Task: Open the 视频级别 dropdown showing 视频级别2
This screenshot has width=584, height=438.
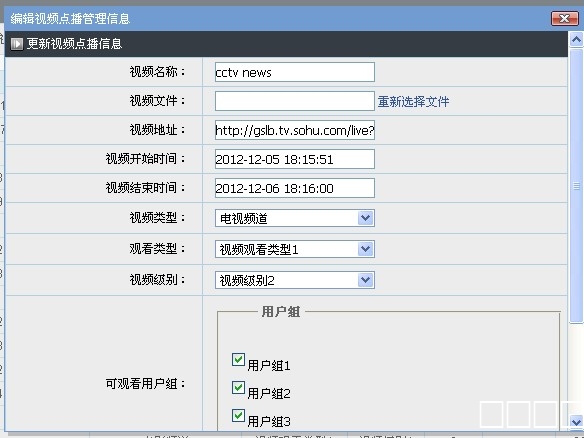Action: (295, 280)
